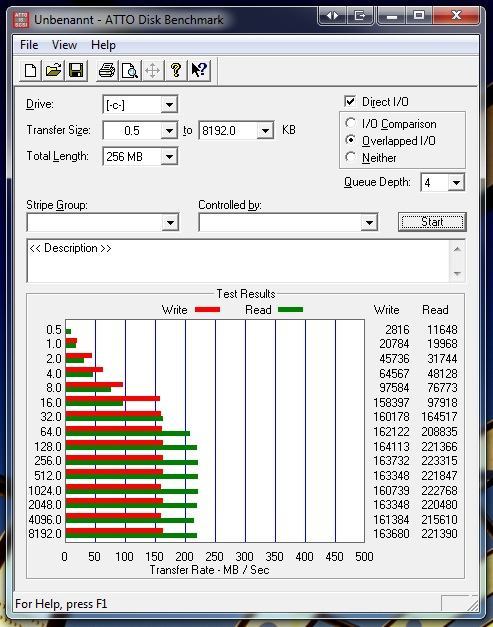Click the New document toolbar icon
493x627 pixels.
click(30, 71)
